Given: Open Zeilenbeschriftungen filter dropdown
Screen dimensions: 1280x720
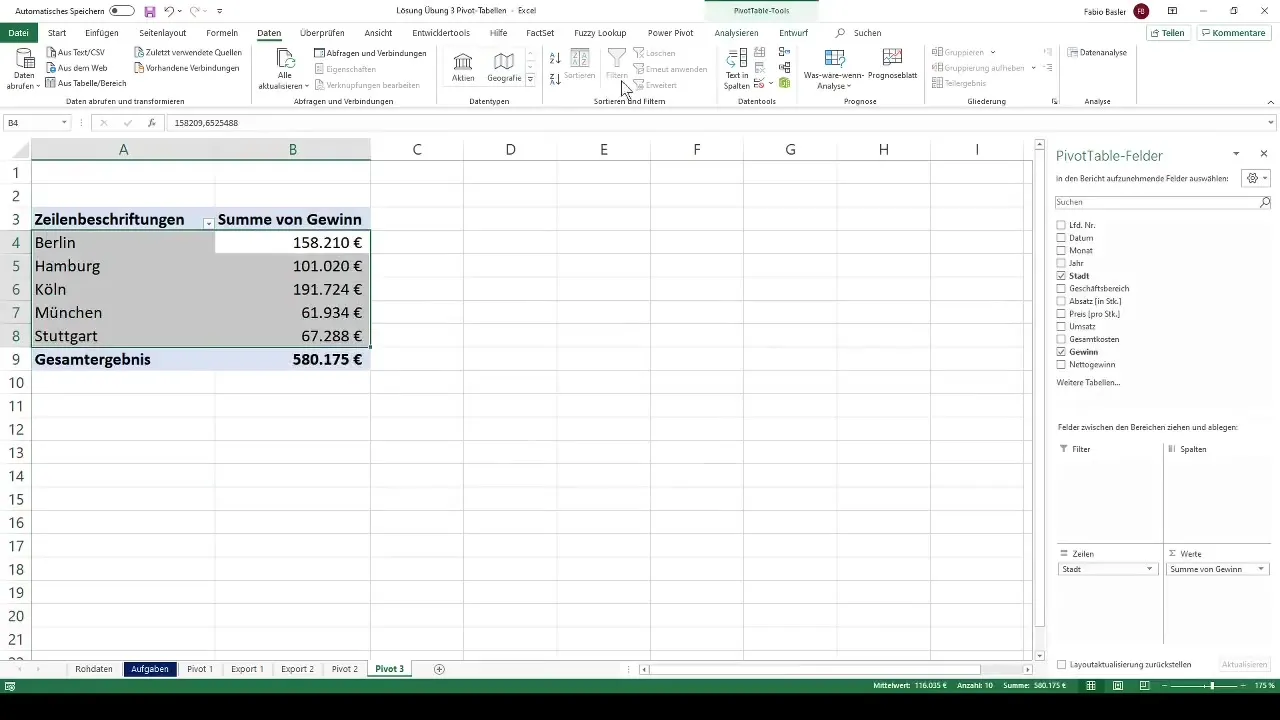Looking at the screenshot, I should point(208,223).
